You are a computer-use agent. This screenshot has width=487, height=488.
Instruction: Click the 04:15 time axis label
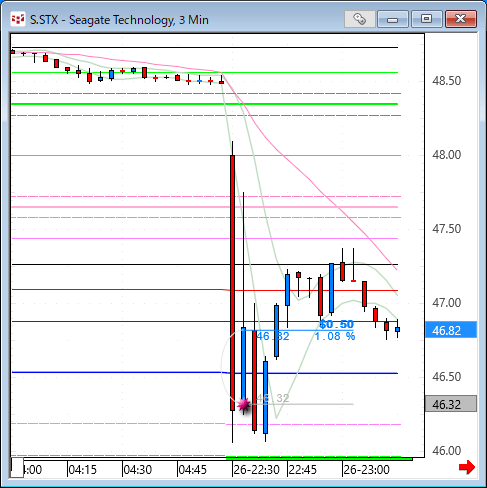tap(82, 470)
